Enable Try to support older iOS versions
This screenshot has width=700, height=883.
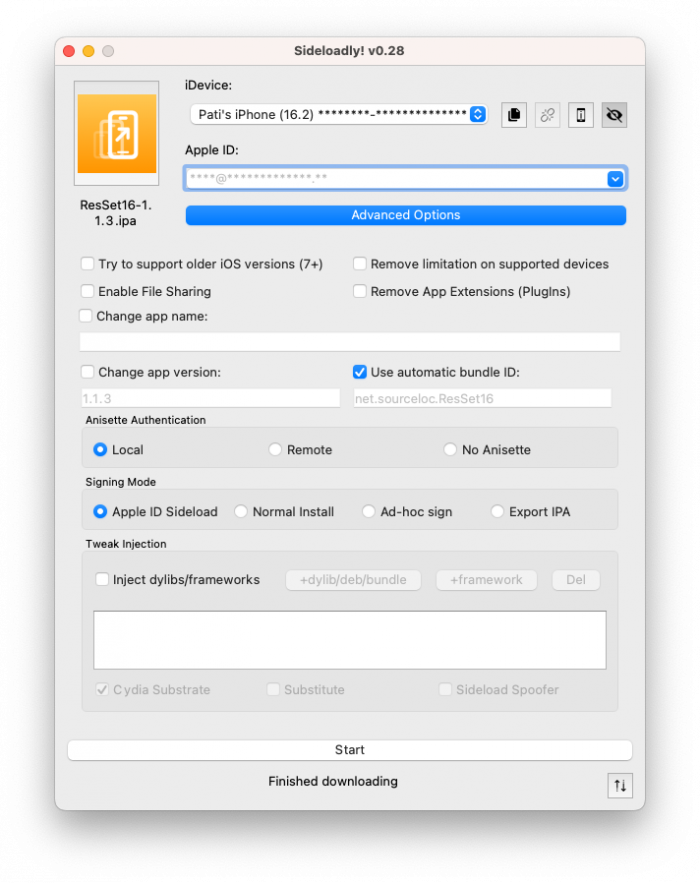click(x=87, y=264)
